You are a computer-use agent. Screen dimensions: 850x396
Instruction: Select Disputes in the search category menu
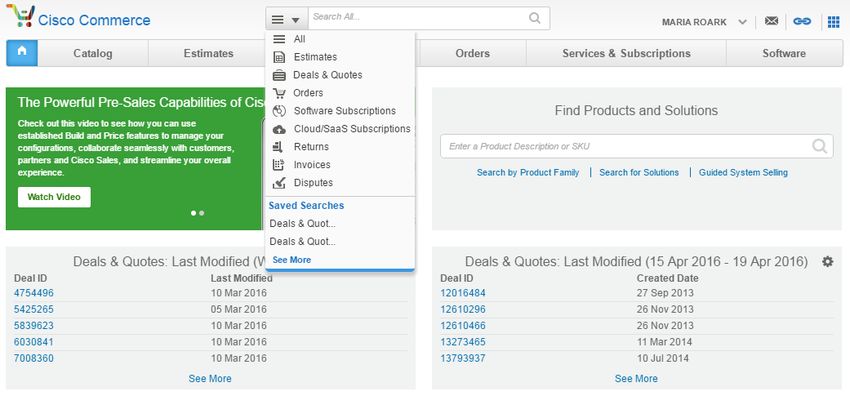313,183
